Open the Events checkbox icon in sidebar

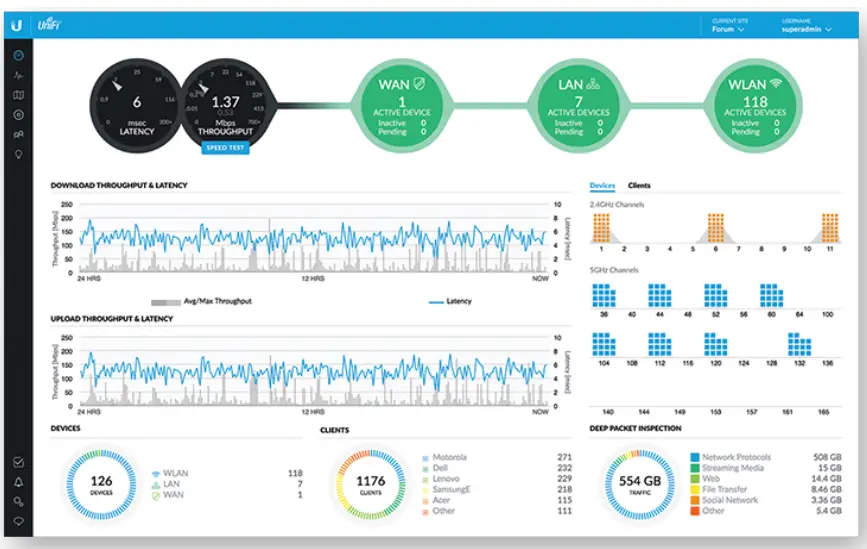coord(18,462)
